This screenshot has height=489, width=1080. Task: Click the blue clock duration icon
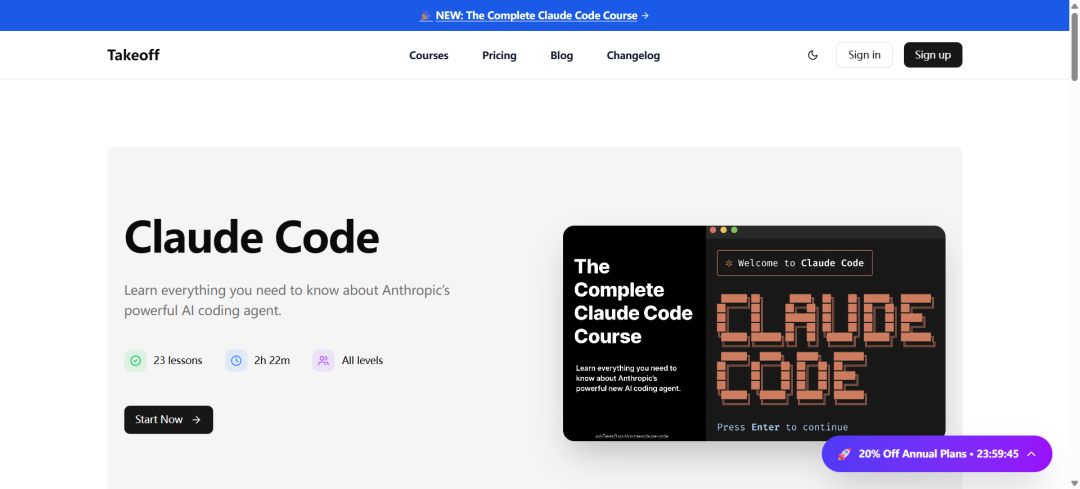click(236, 360)
